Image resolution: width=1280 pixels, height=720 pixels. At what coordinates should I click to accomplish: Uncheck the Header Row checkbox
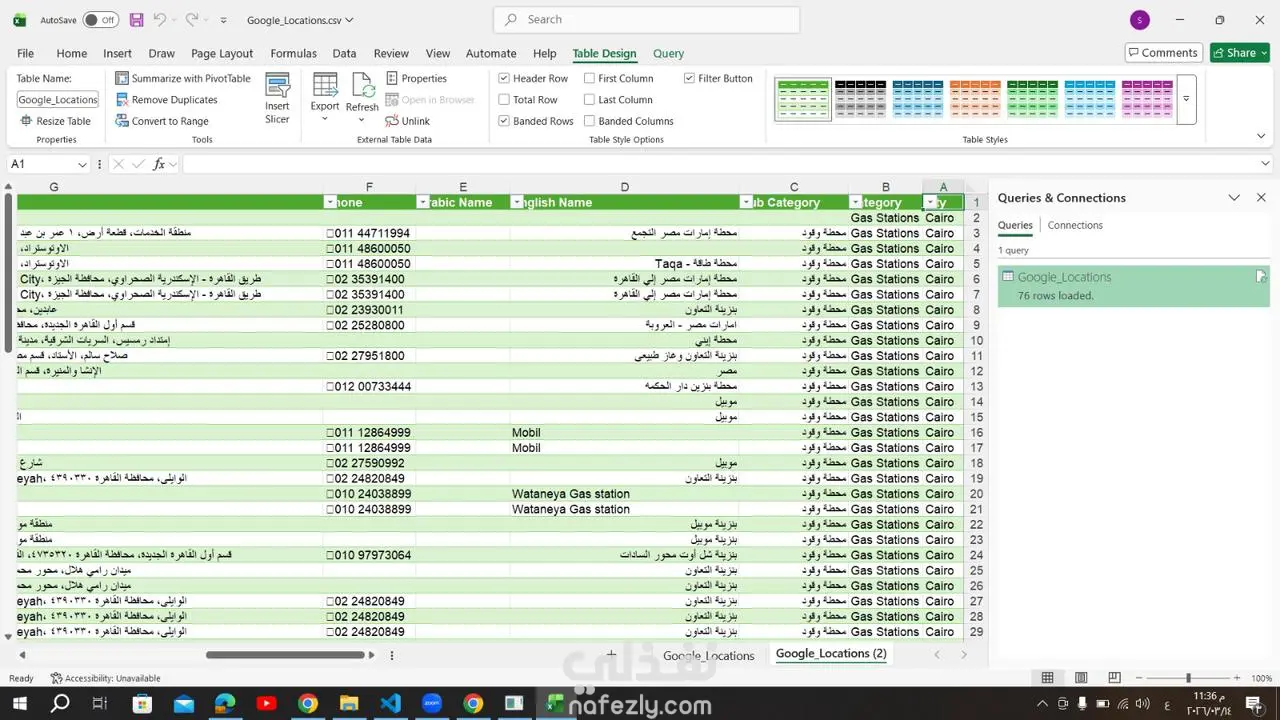504,78
